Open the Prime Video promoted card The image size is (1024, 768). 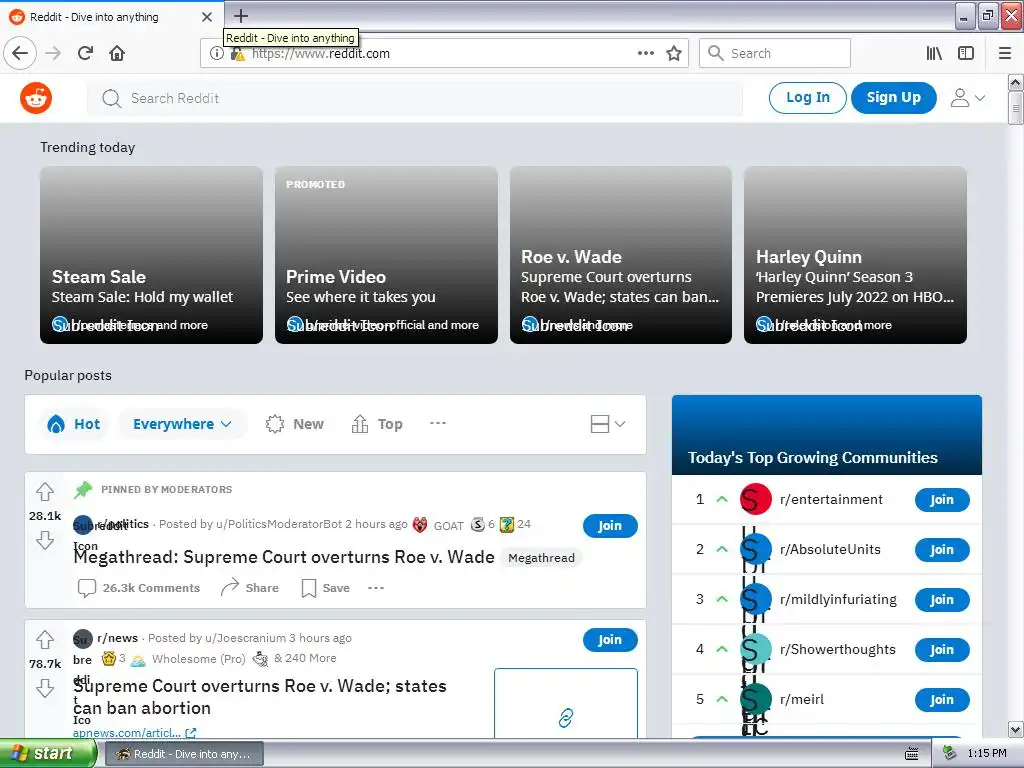[x=386, y=255]
